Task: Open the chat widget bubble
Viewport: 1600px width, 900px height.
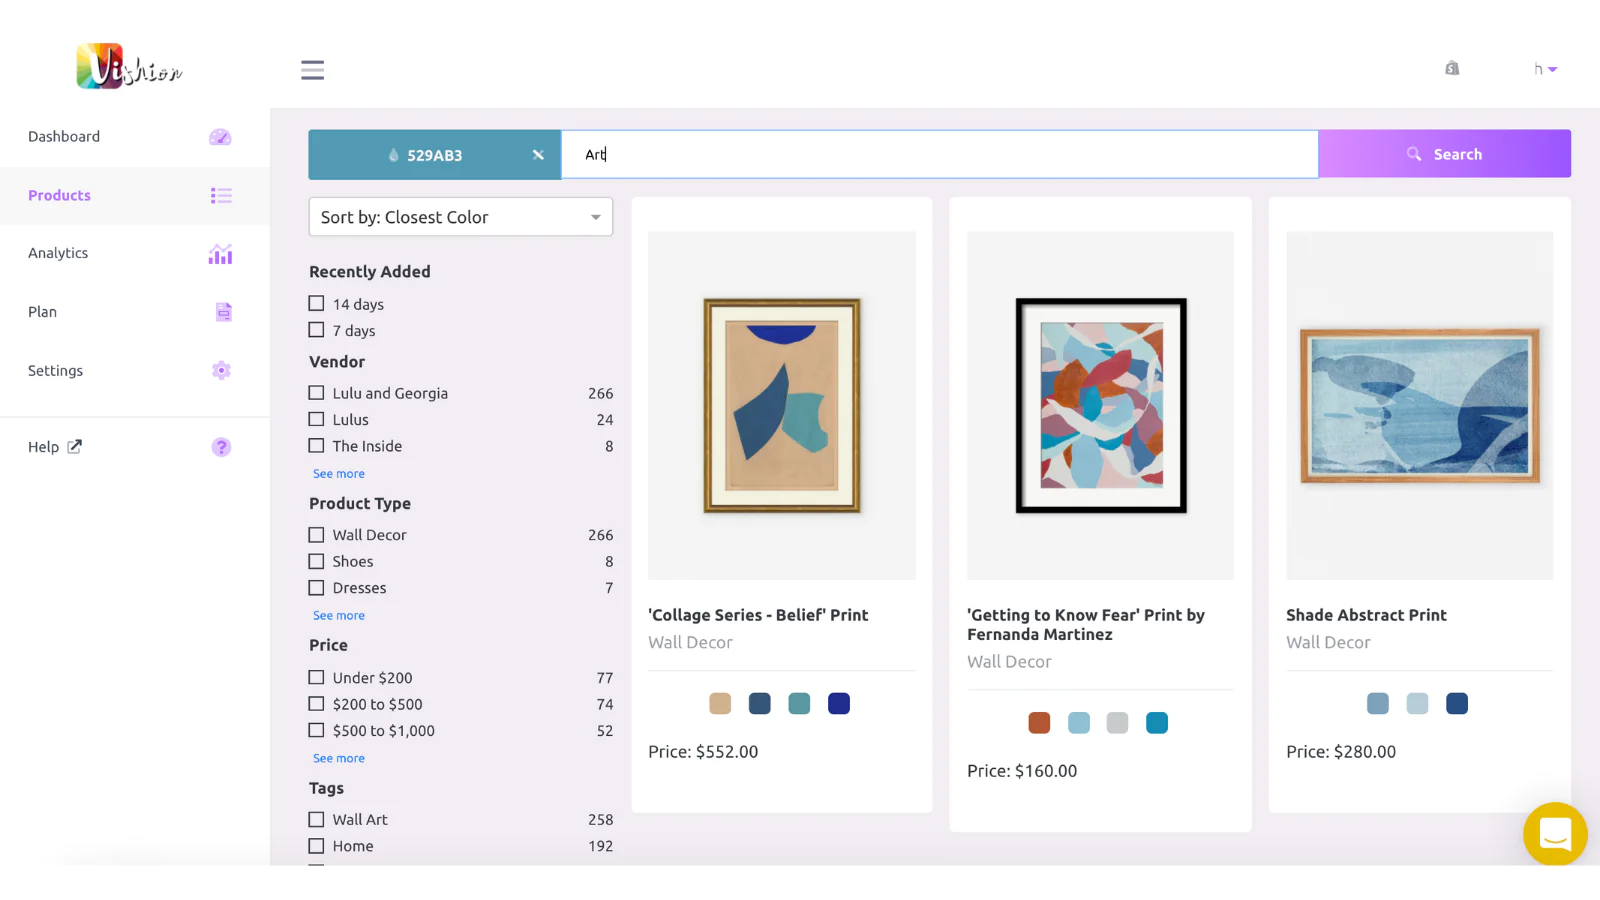Action: click(1555, 833)
